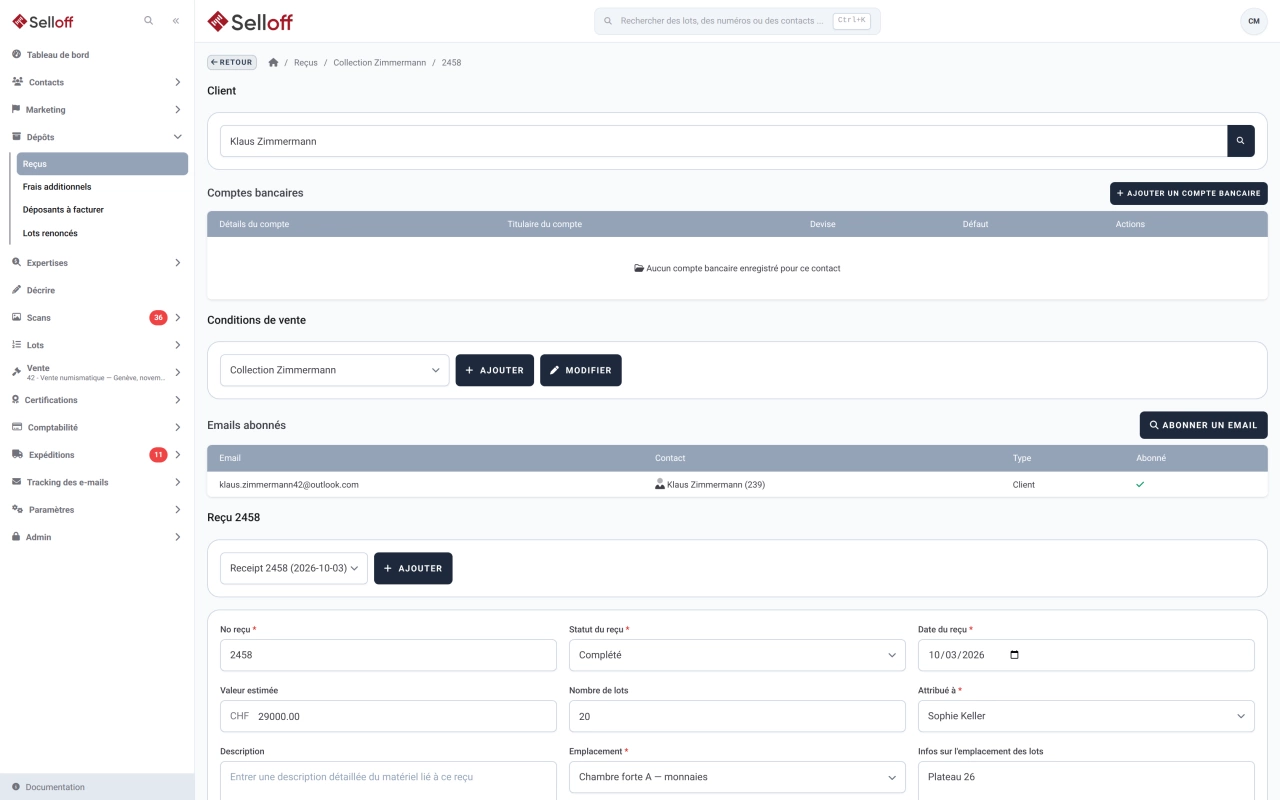Click the Abonner un email button
1280x800 pixels.
pyautogui.click(x=1204, y=425)
